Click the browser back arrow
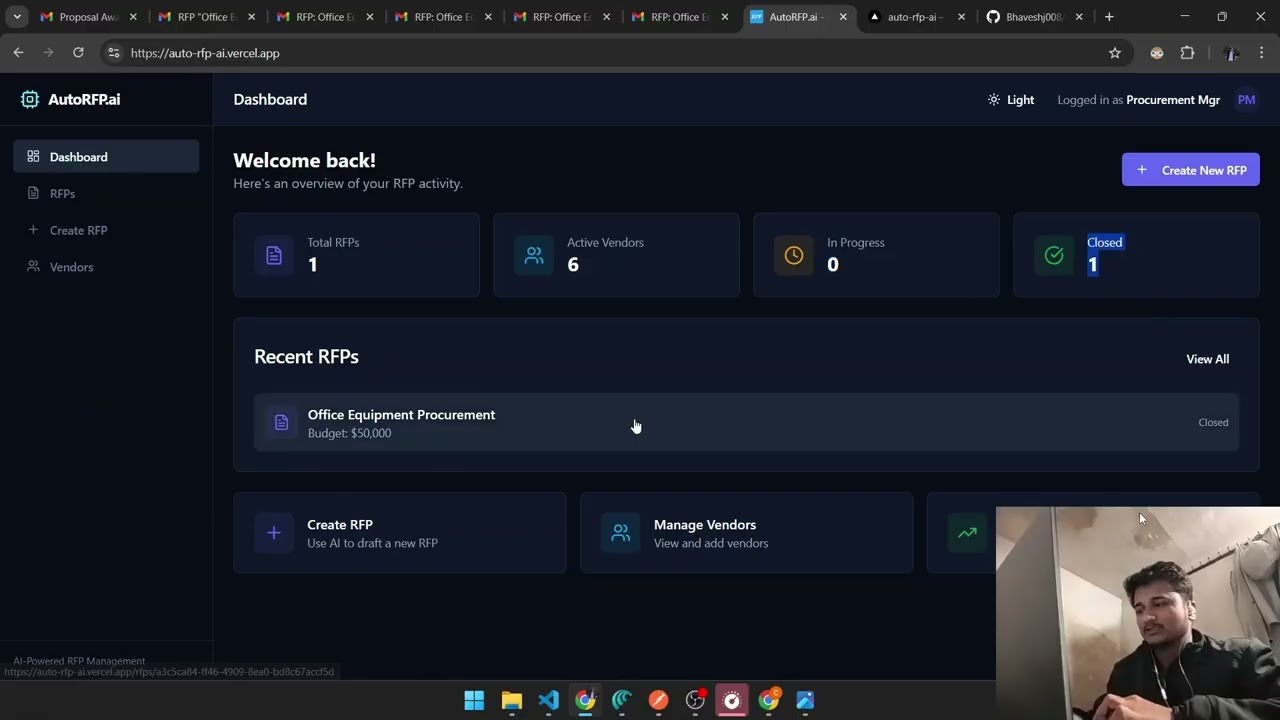 (18, 53)
